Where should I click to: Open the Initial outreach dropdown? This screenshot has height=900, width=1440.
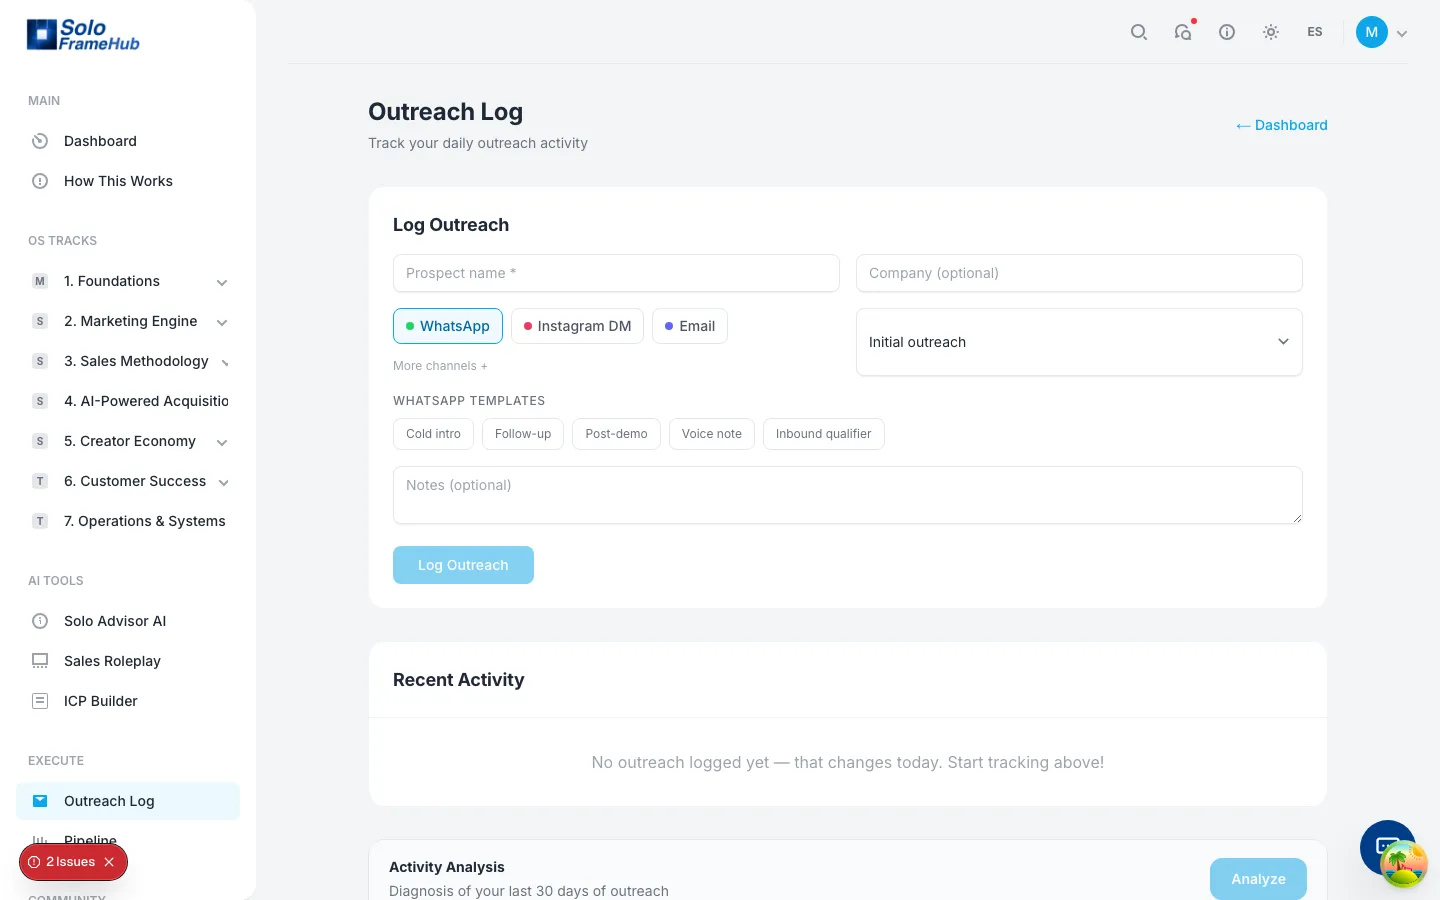pos(1079,342)
